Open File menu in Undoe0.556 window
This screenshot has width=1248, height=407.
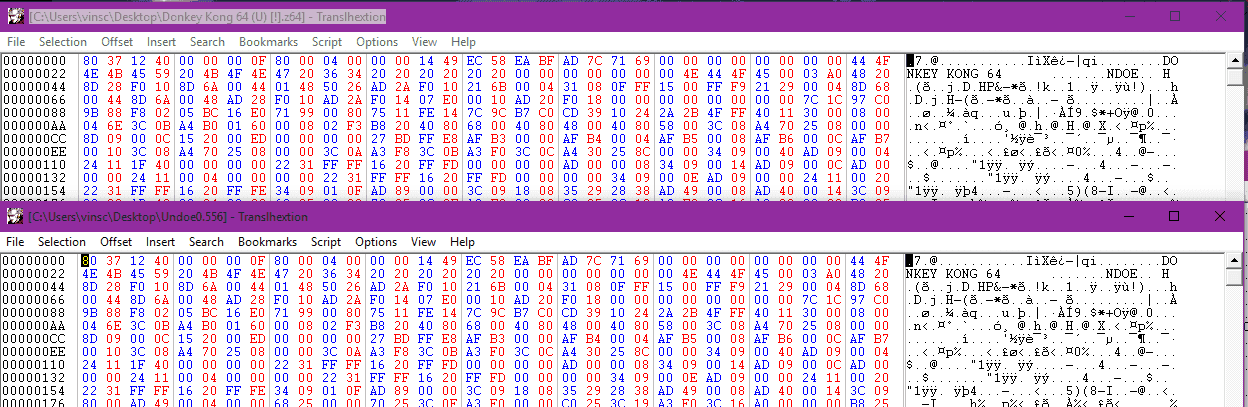coord(16,242)
